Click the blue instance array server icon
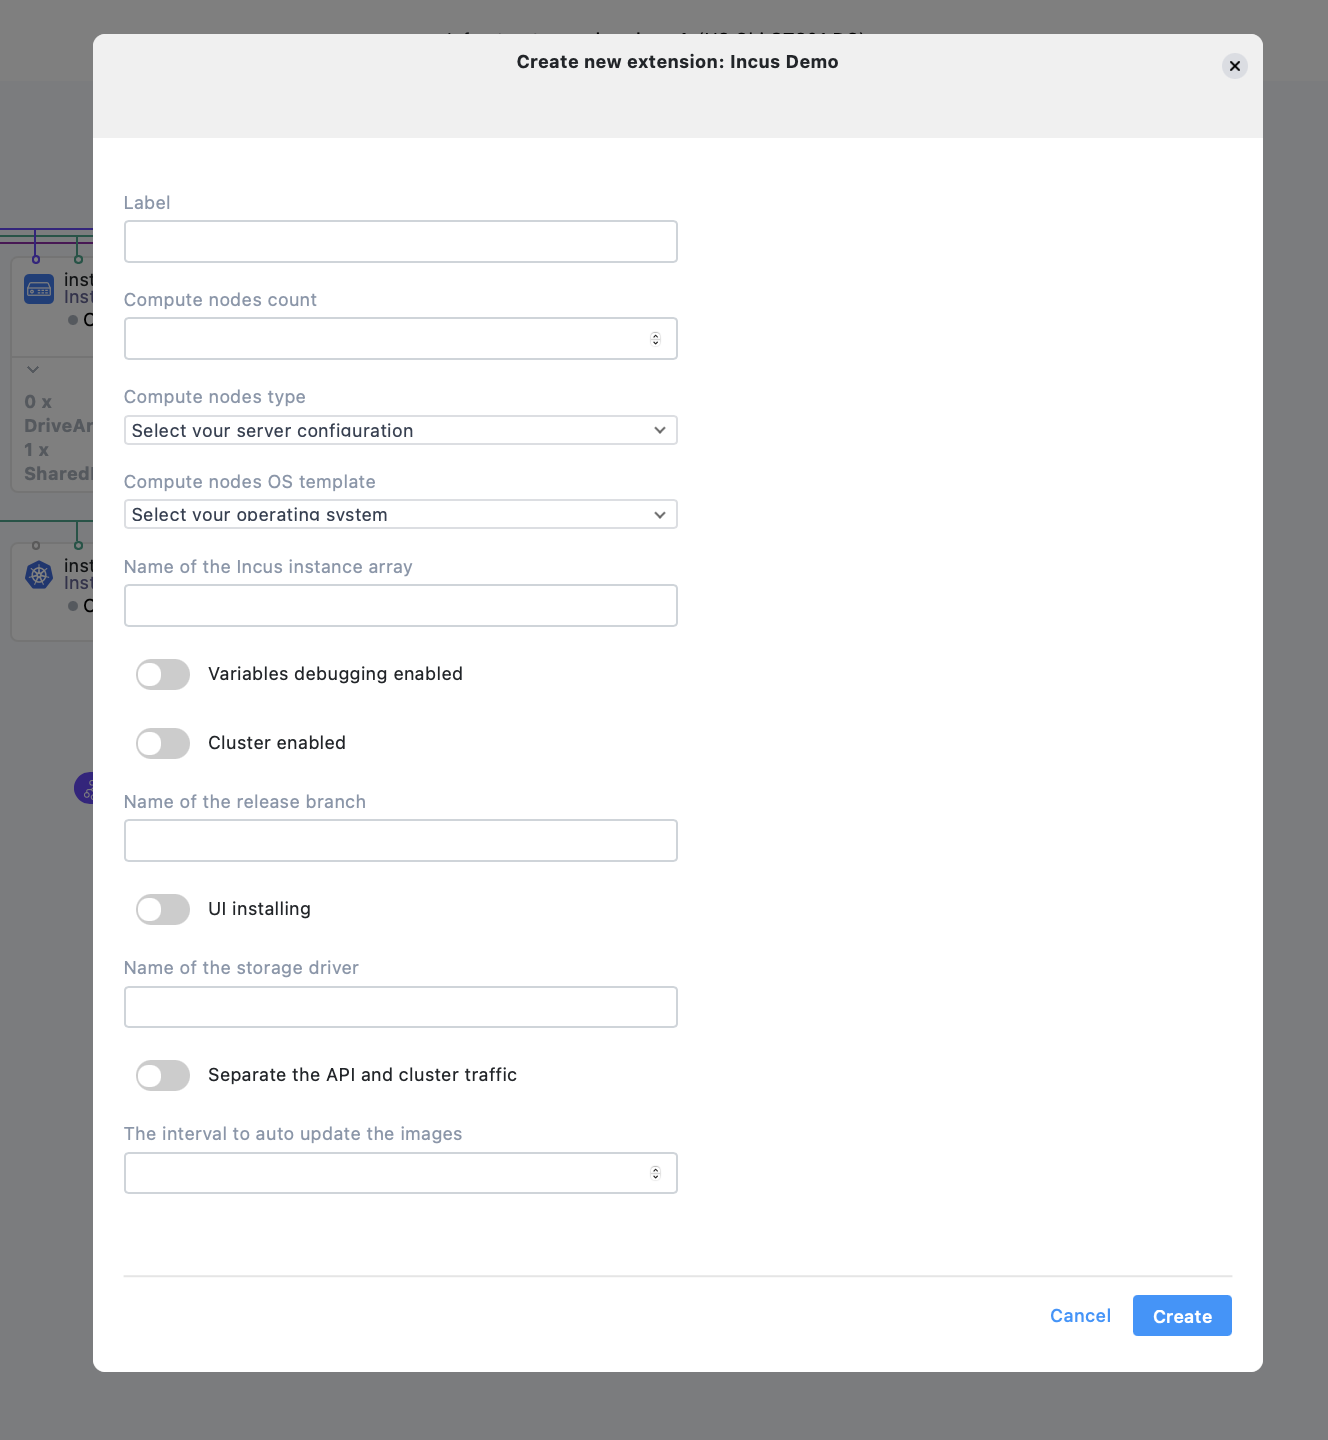 [39, 290]
